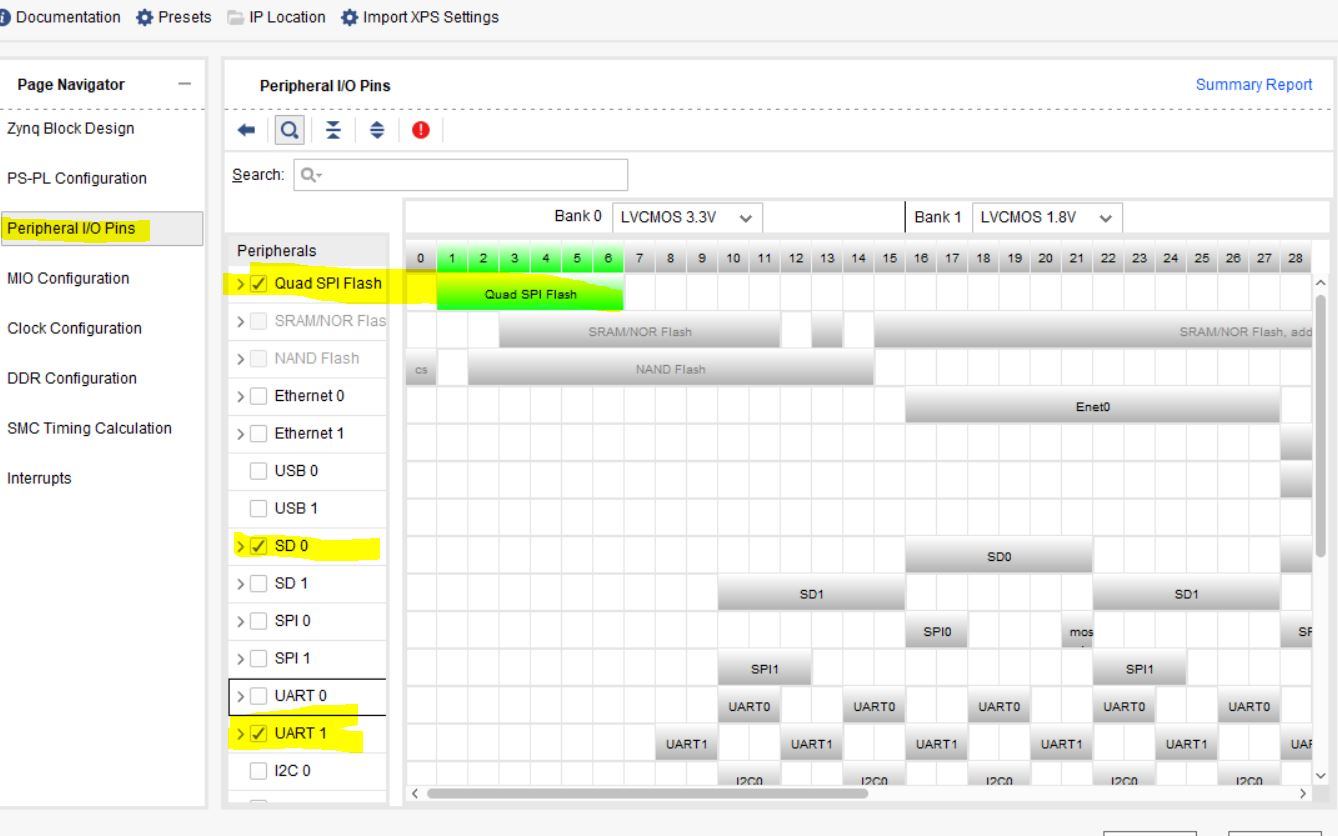Open the PS-PL Configuration page
Viewport: 1338px width, 836px height.
77,178
